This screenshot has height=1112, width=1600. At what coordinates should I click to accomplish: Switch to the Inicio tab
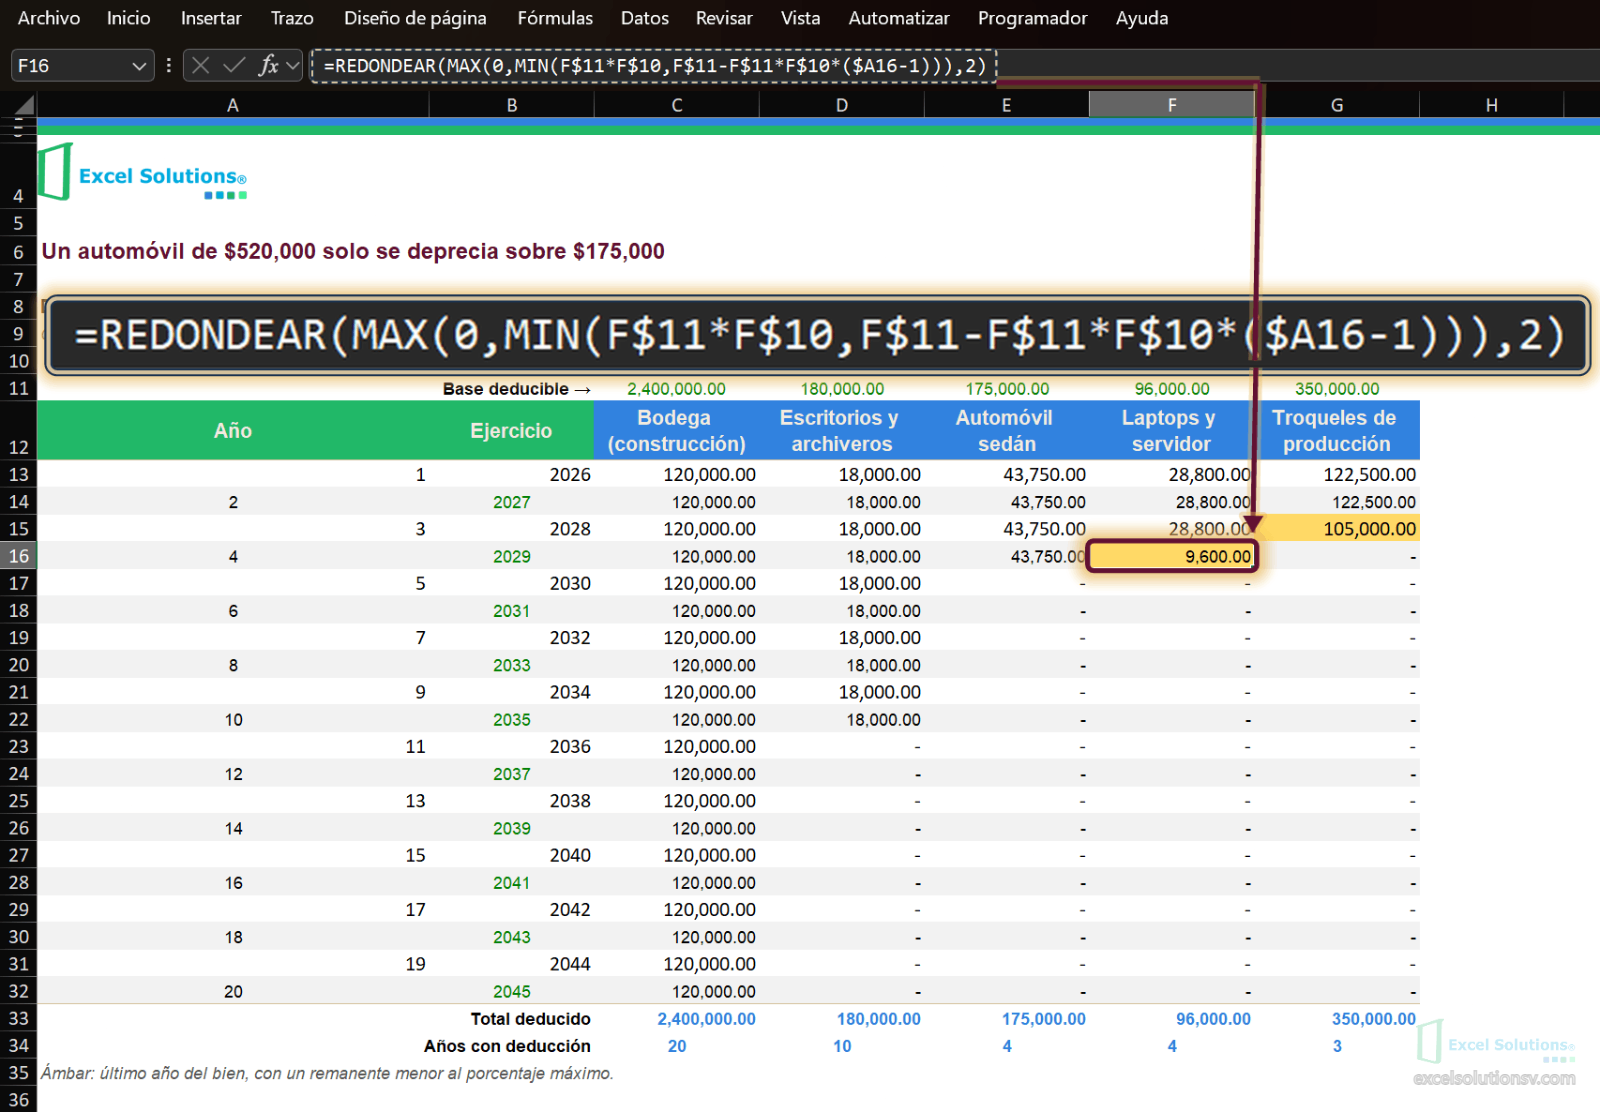coord(129,18)
